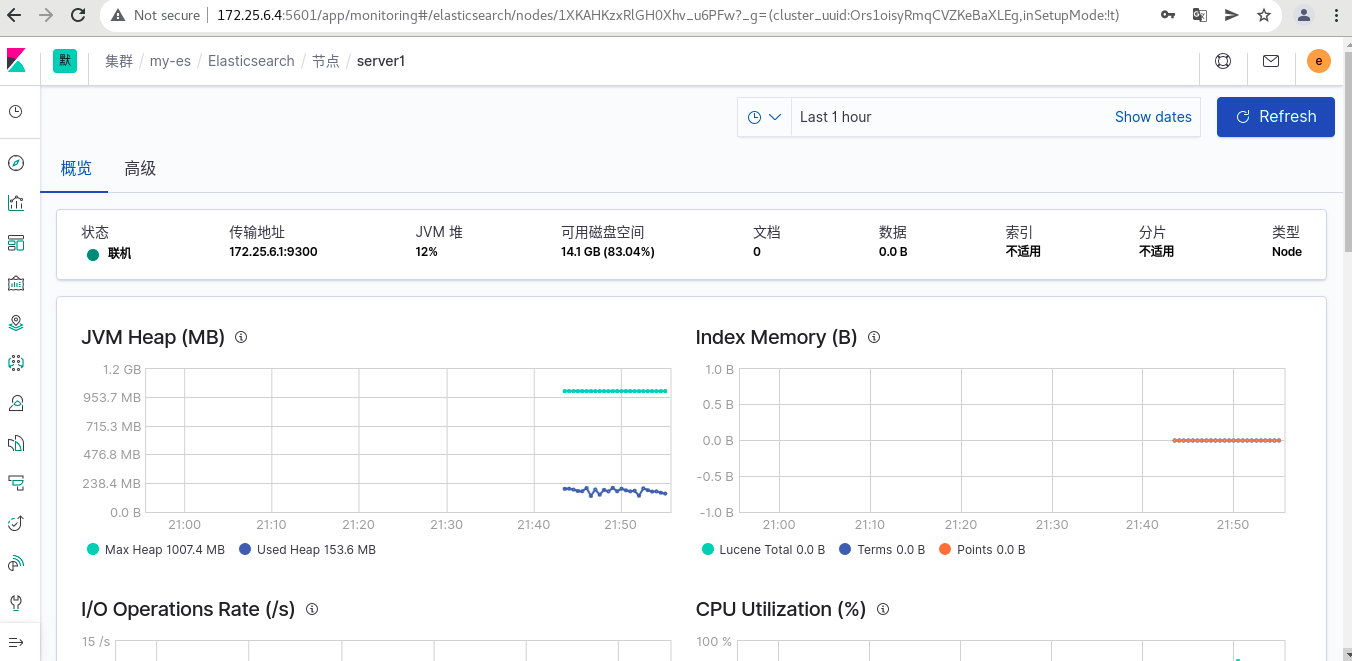
Task: Show info for JVM Heap chart
Action: tap(241, 337)
